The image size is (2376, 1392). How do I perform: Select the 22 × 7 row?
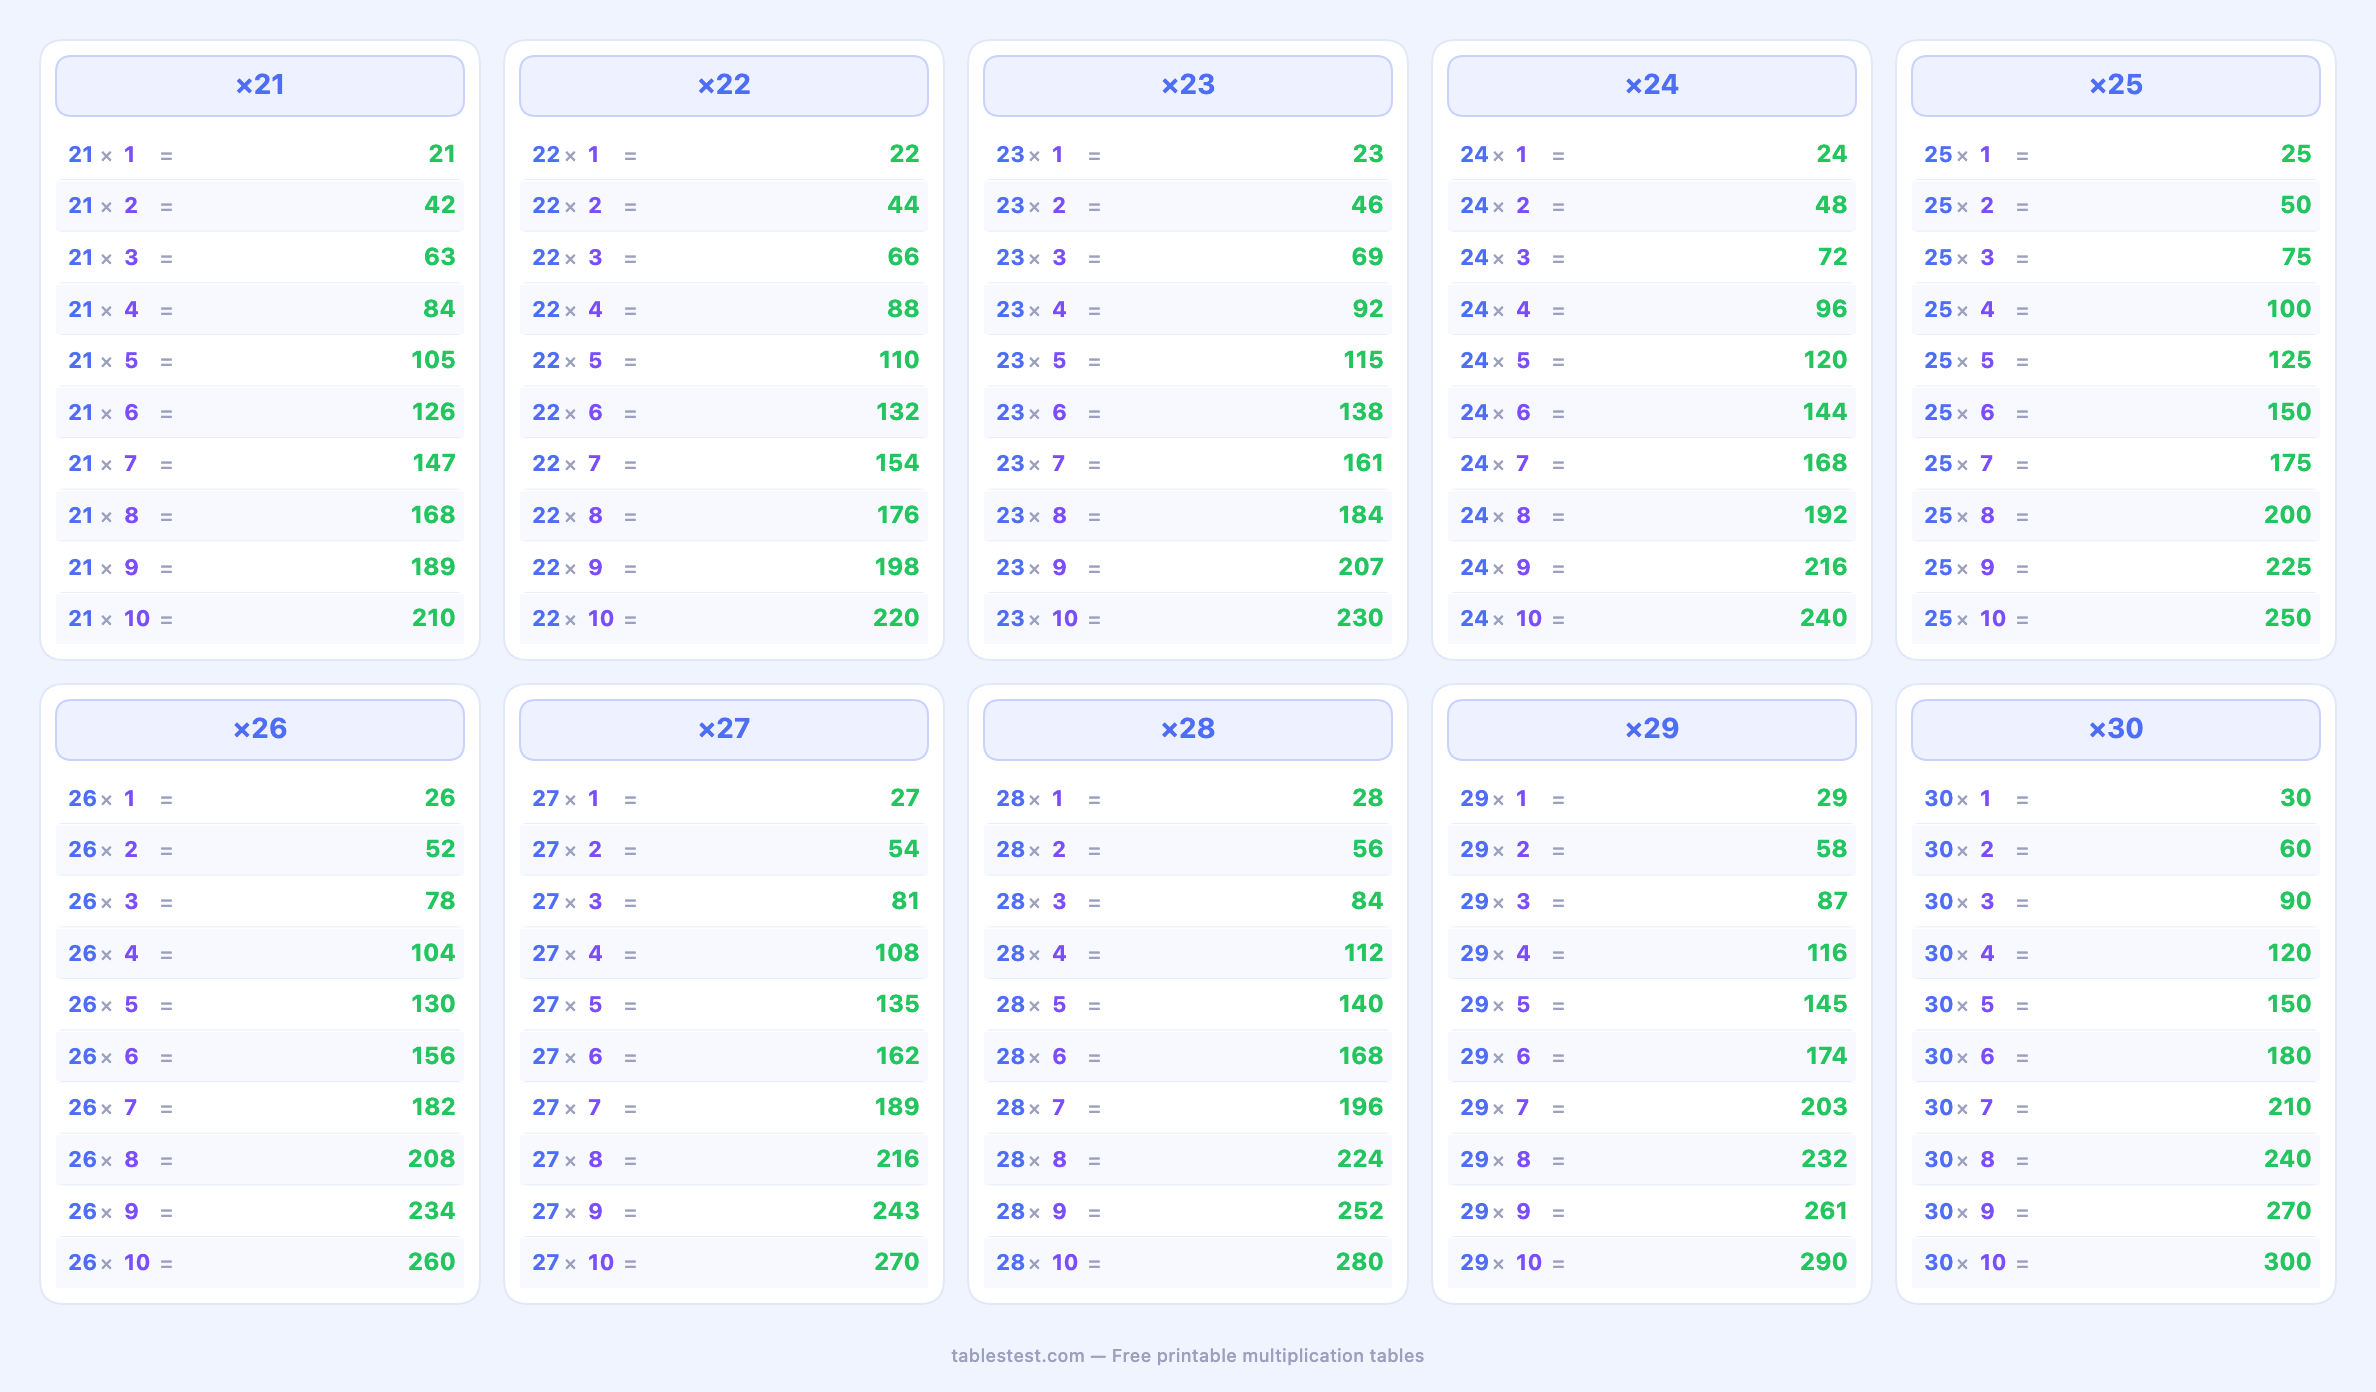point(723,464)
